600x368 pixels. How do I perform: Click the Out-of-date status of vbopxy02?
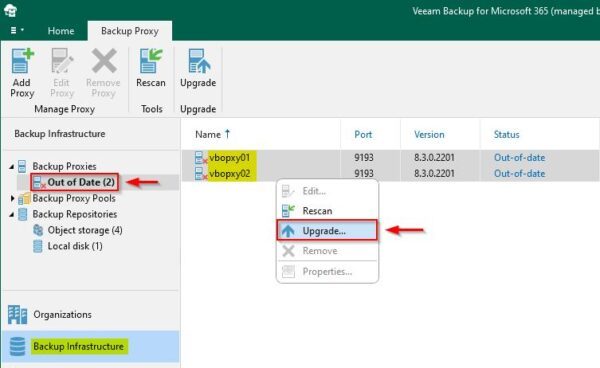tap(519, 174)
